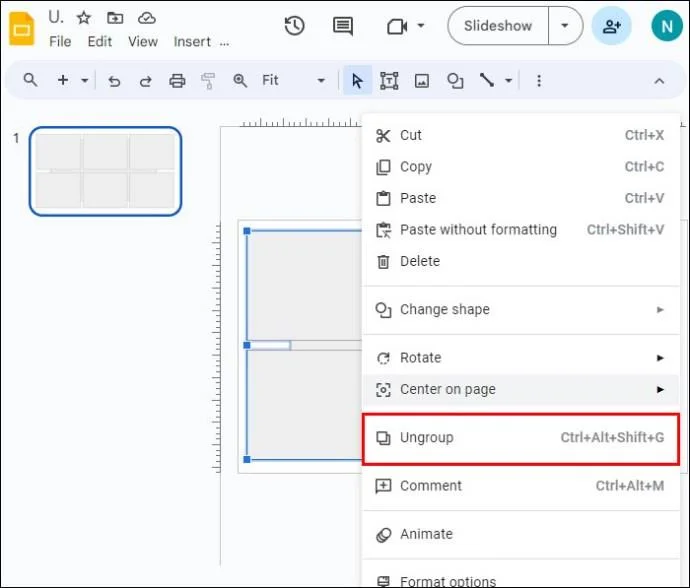Expand Change shape submenu
Screen dimensions: 690x588
point(660,309)
